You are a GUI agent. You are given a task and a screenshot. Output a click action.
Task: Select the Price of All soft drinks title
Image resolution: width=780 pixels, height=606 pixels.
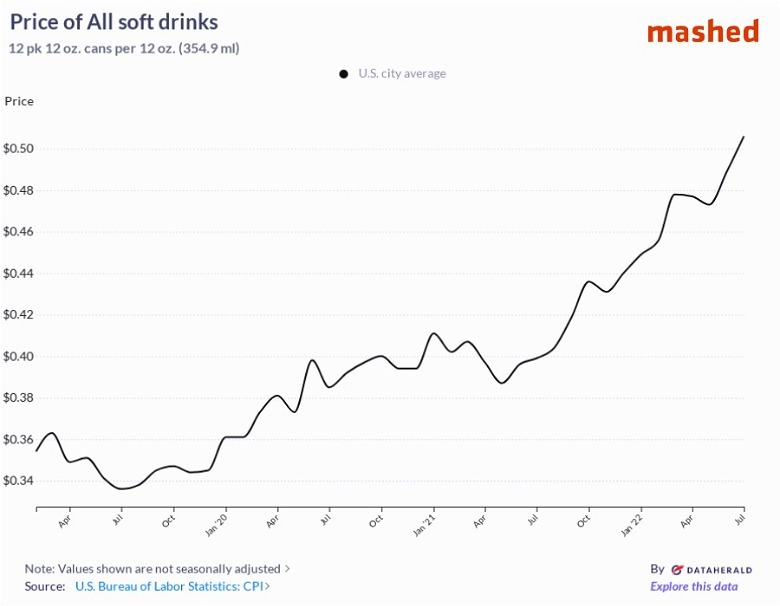coord(114,22)
